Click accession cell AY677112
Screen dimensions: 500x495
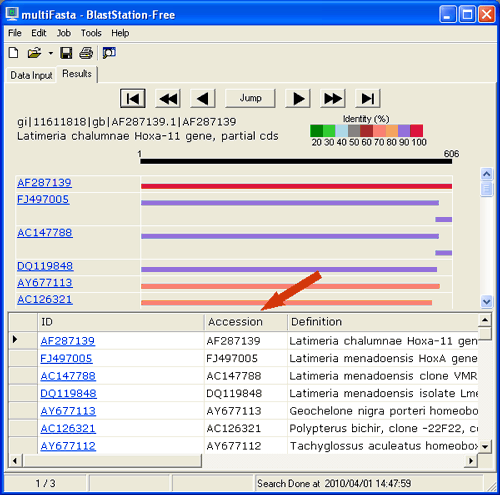[246, 446]
